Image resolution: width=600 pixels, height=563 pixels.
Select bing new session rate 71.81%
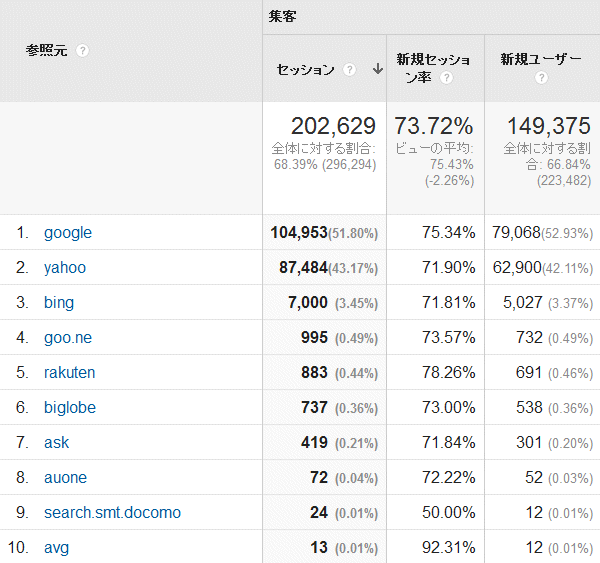[448, 303]
